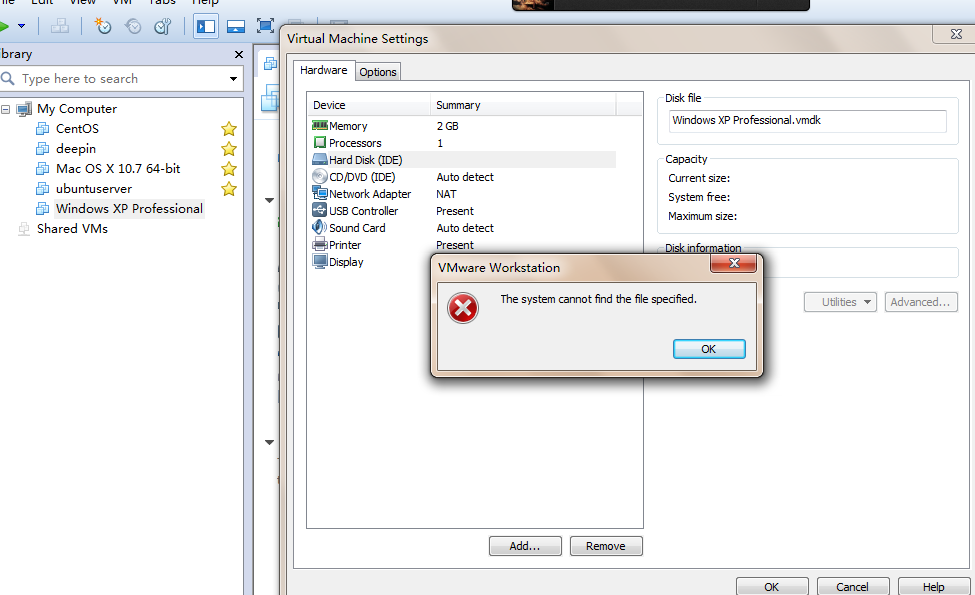The height and width of the screenshot is (595, 975).
Task: Select the Memory device icon
Action: (320, 126)
